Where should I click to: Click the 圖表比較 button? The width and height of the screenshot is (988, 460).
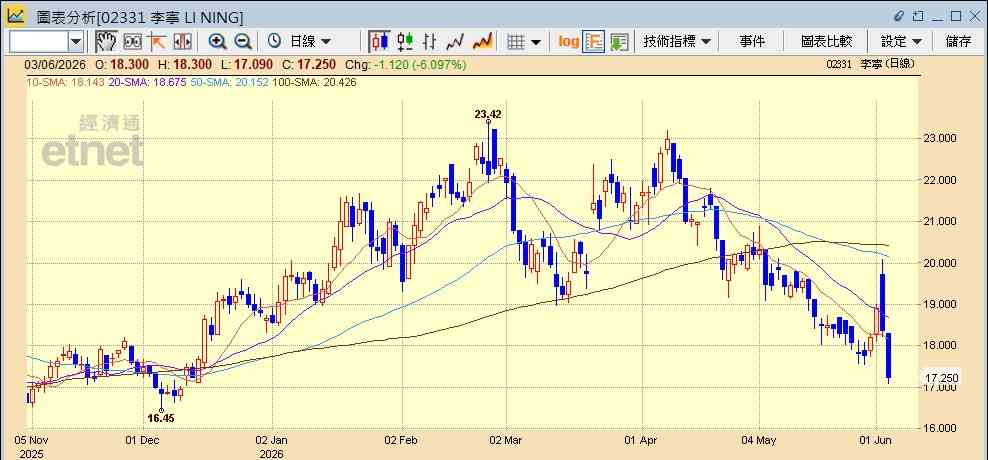click(826, 42)
